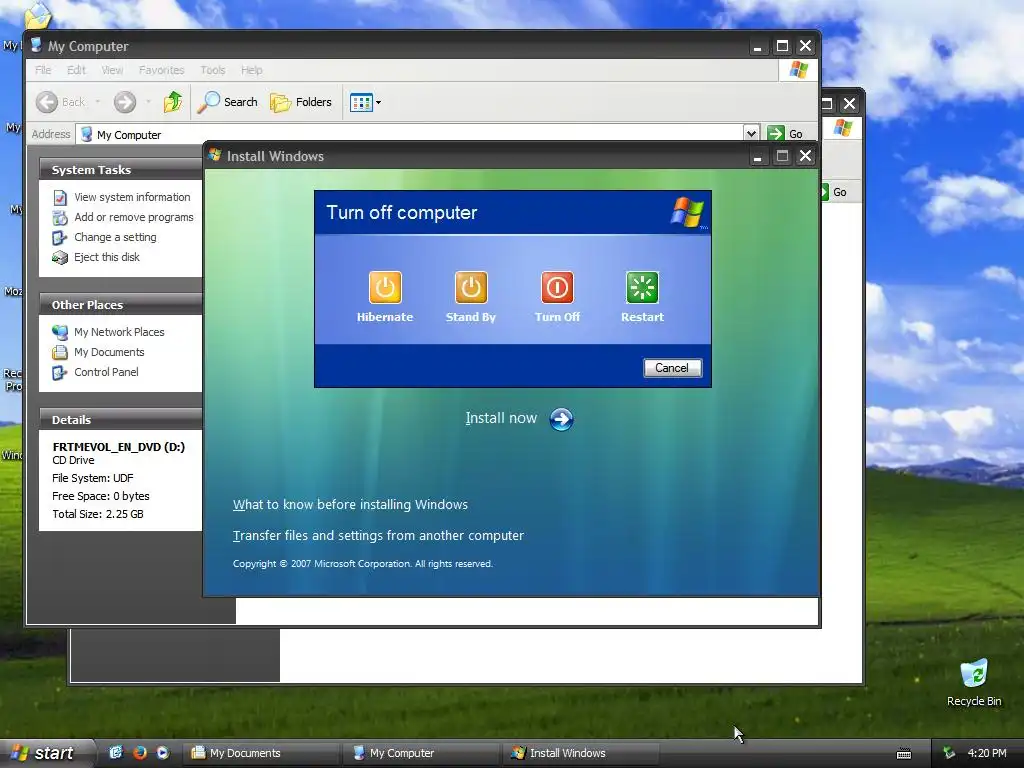Open What to know before installing Windows

point(350,504)
